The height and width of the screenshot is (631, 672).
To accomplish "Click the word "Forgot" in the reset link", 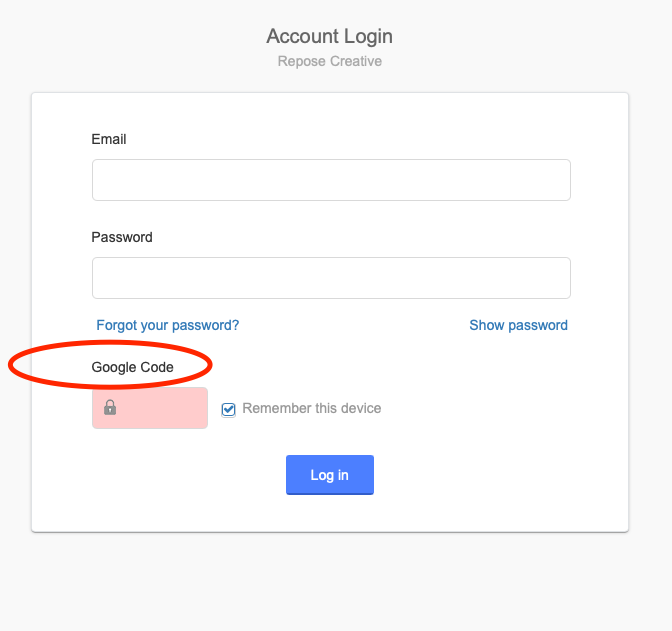I will coord(116,325).
